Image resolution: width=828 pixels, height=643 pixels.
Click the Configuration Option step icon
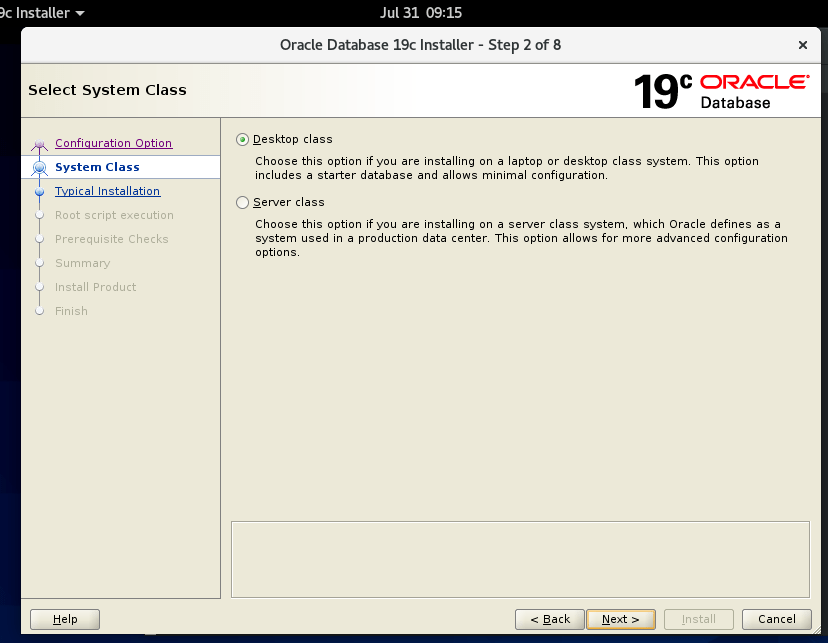tap(39, 144)
